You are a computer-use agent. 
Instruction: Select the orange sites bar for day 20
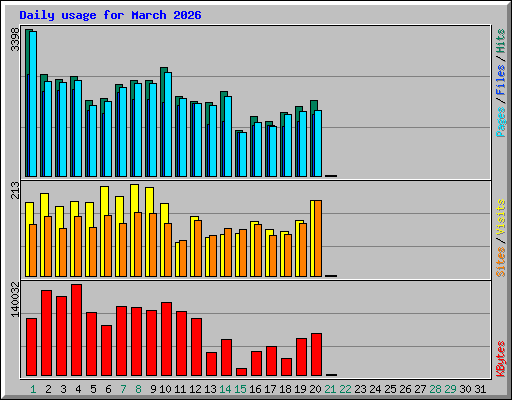coord(318,238)
